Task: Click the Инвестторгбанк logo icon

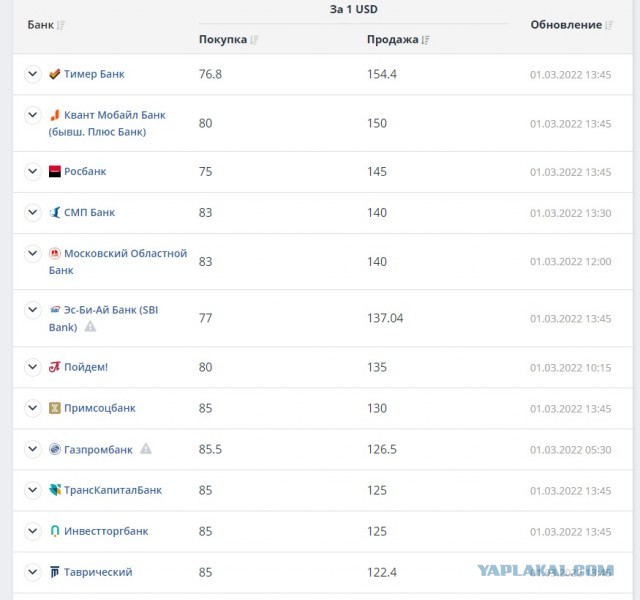Action: click(55, 531)
